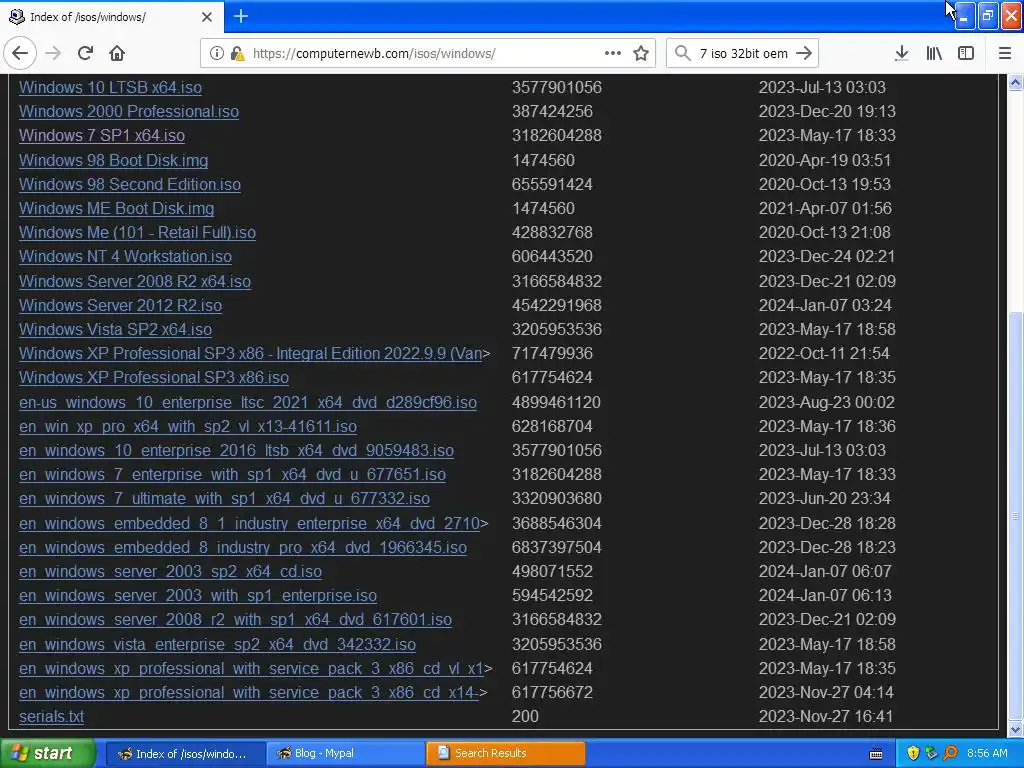Click scrollbar up arrow on page

tap(1016, 82)
